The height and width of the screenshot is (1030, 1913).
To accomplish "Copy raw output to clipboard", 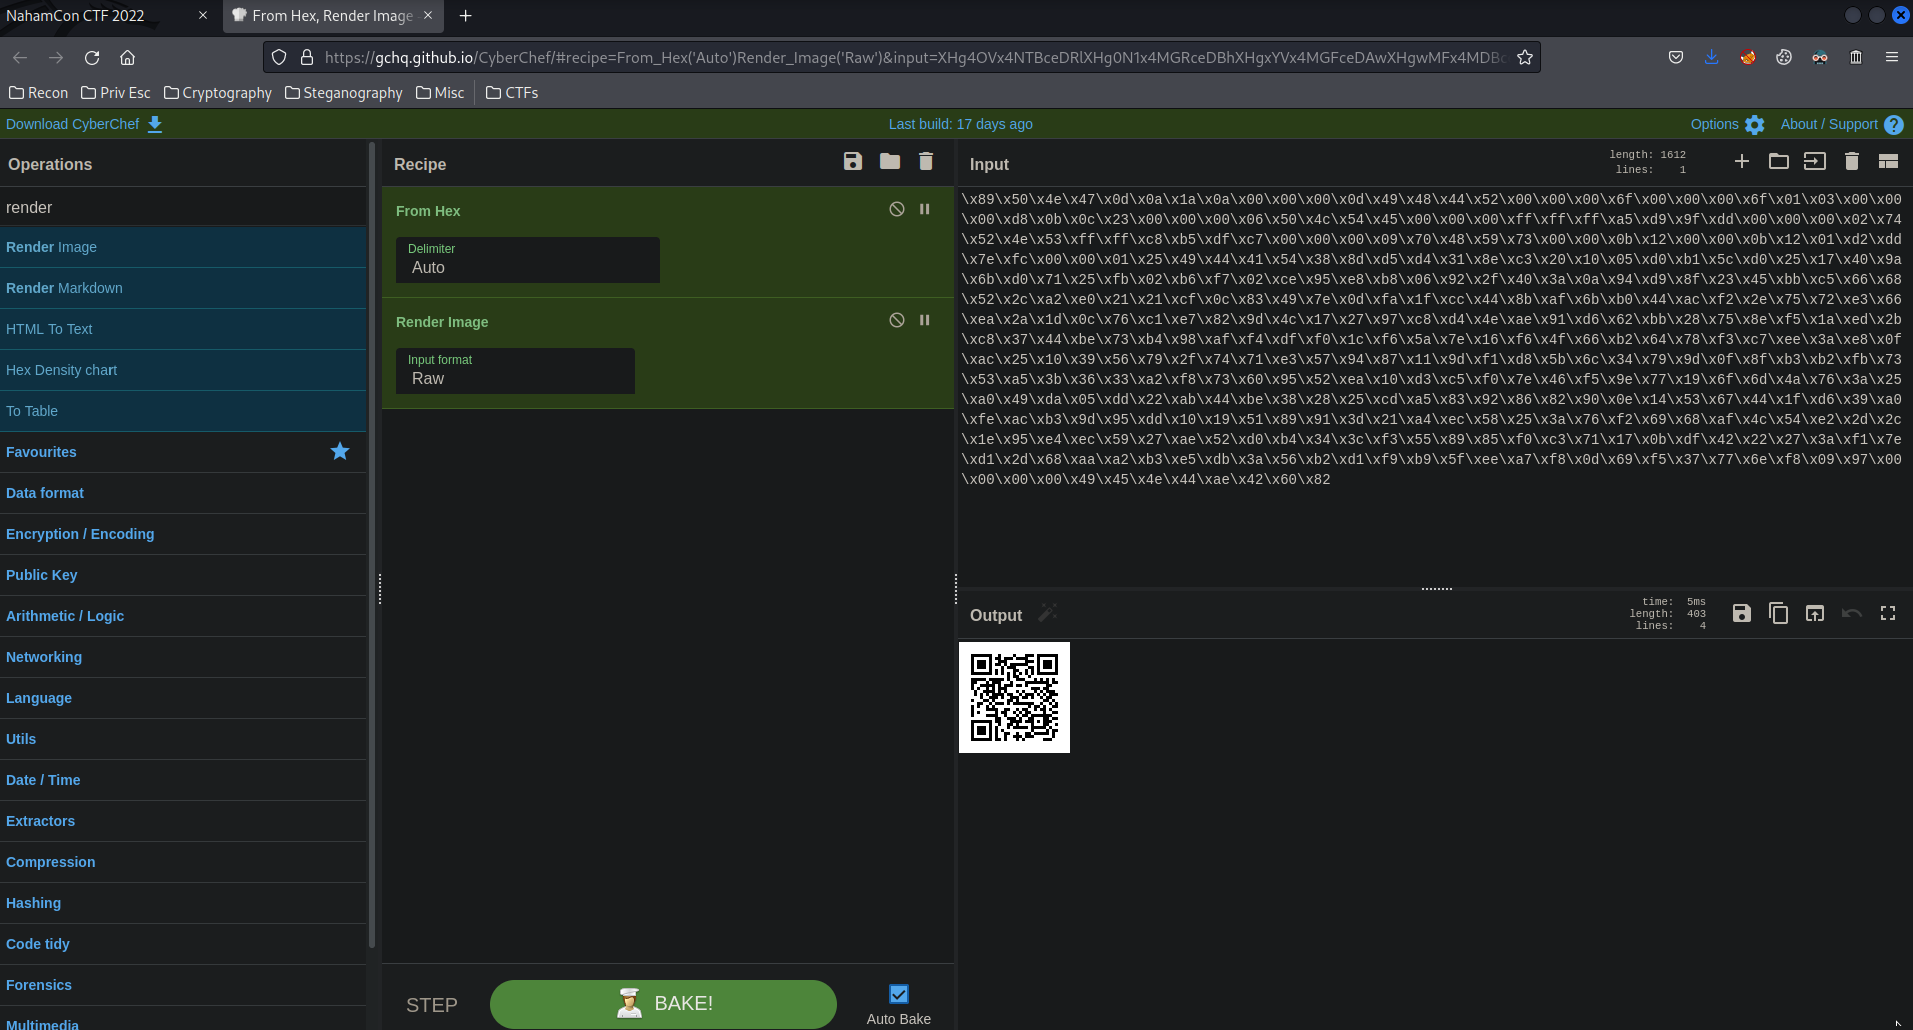I will (1779, 613).
